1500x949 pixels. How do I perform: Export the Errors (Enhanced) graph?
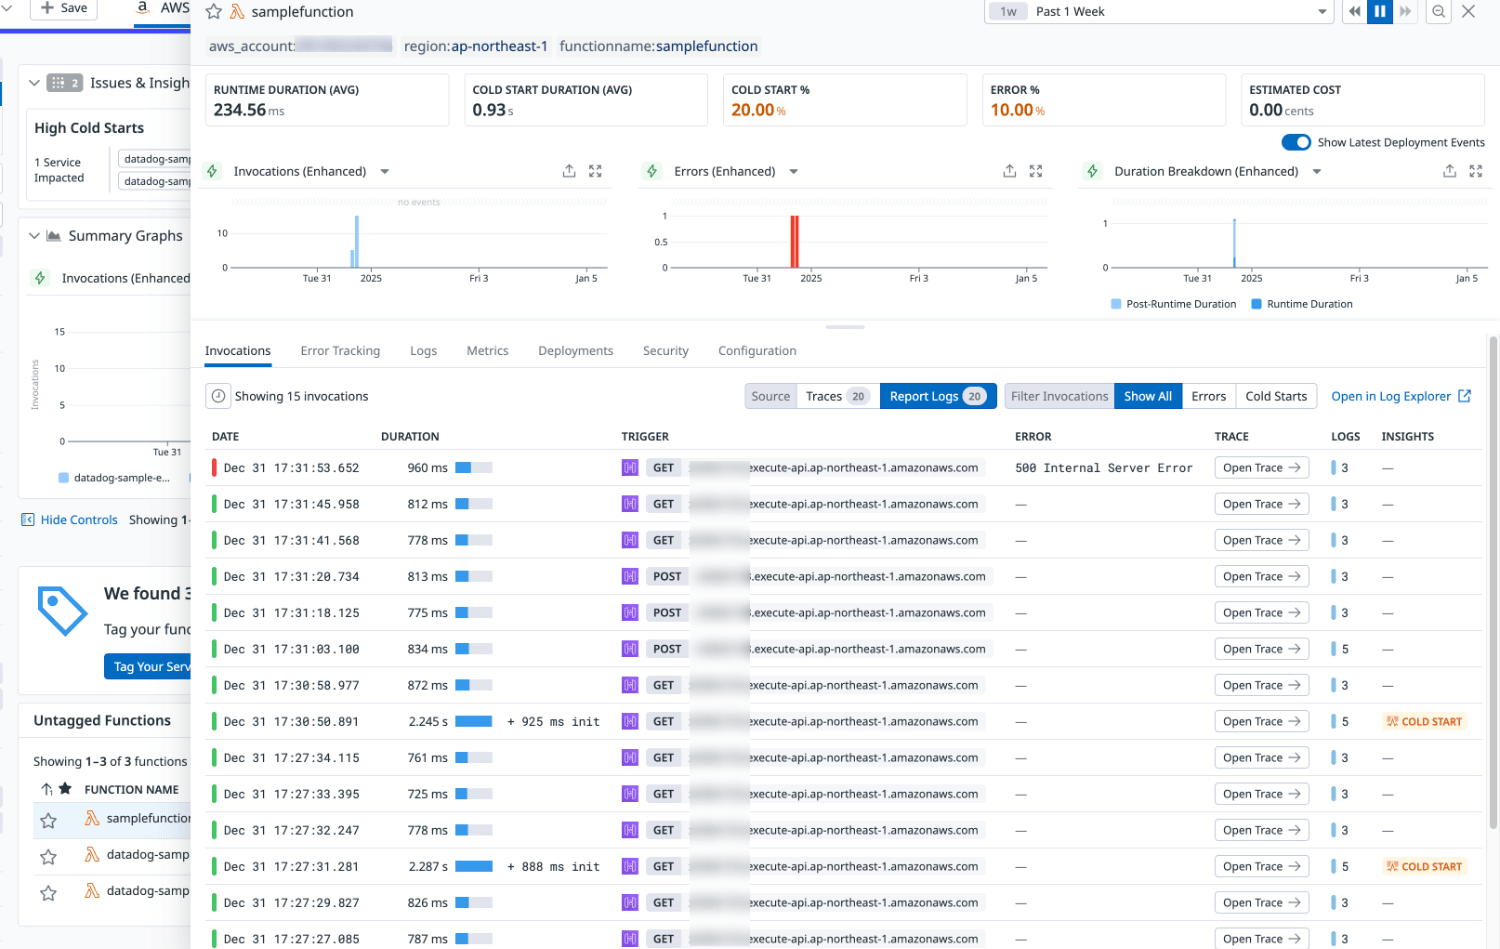pyautogui.click(x=1009, y=171)
